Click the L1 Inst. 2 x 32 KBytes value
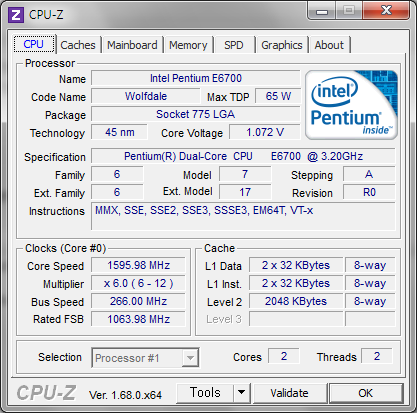 coord(296,283)
